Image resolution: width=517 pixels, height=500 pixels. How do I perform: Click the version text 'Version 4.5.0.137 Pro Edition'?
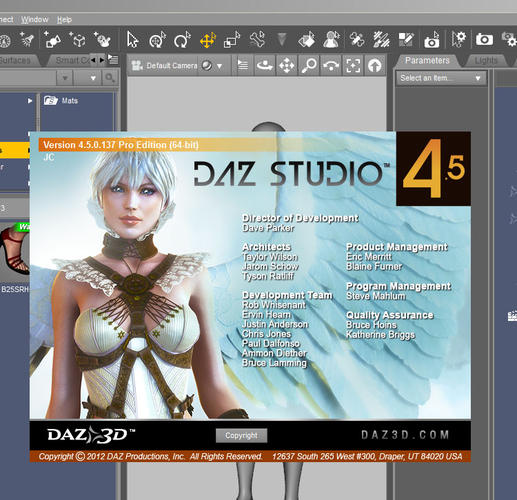click(x=121, y=145)
